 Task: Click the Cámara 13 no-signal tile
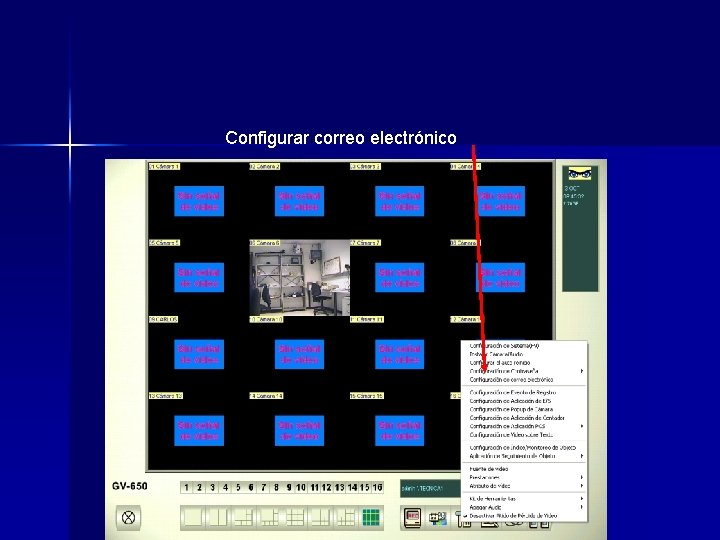click(199, 431)
